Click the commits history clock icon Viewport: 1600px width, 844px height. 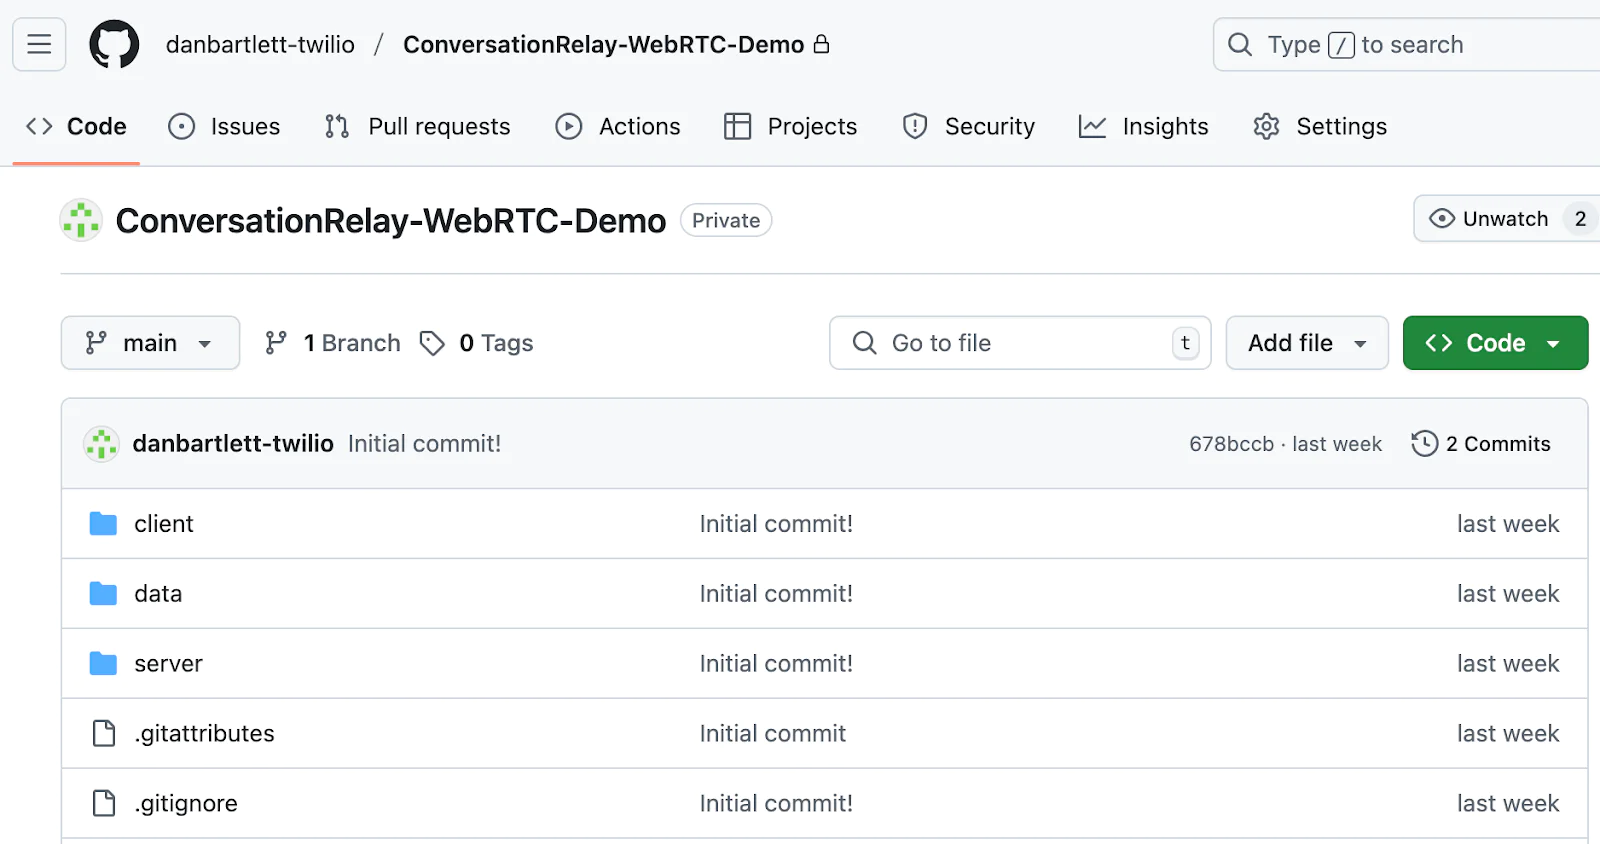tap(1425, 444)
